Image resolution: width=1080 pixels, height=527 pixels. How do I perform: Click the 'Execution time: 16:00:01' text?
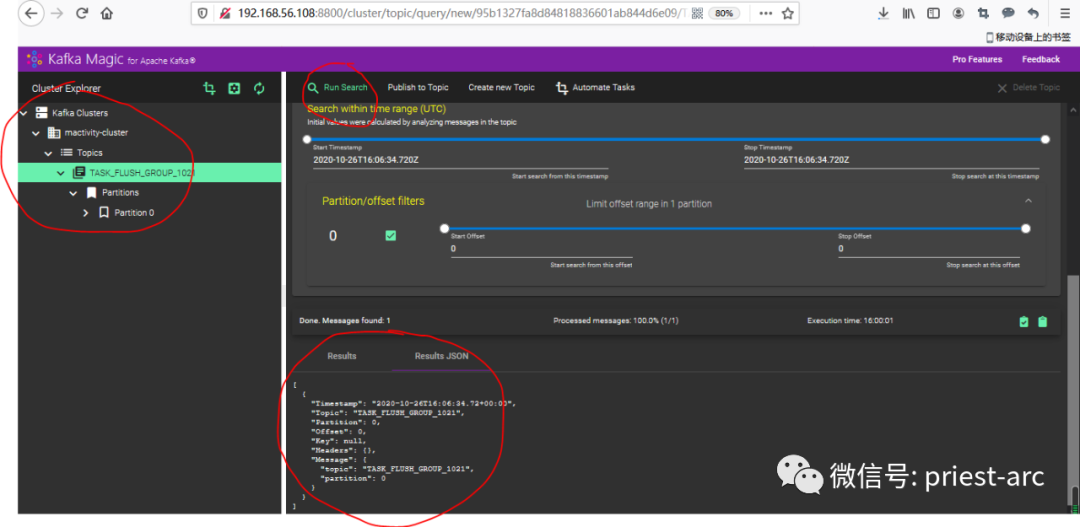[x=850, y=321]
